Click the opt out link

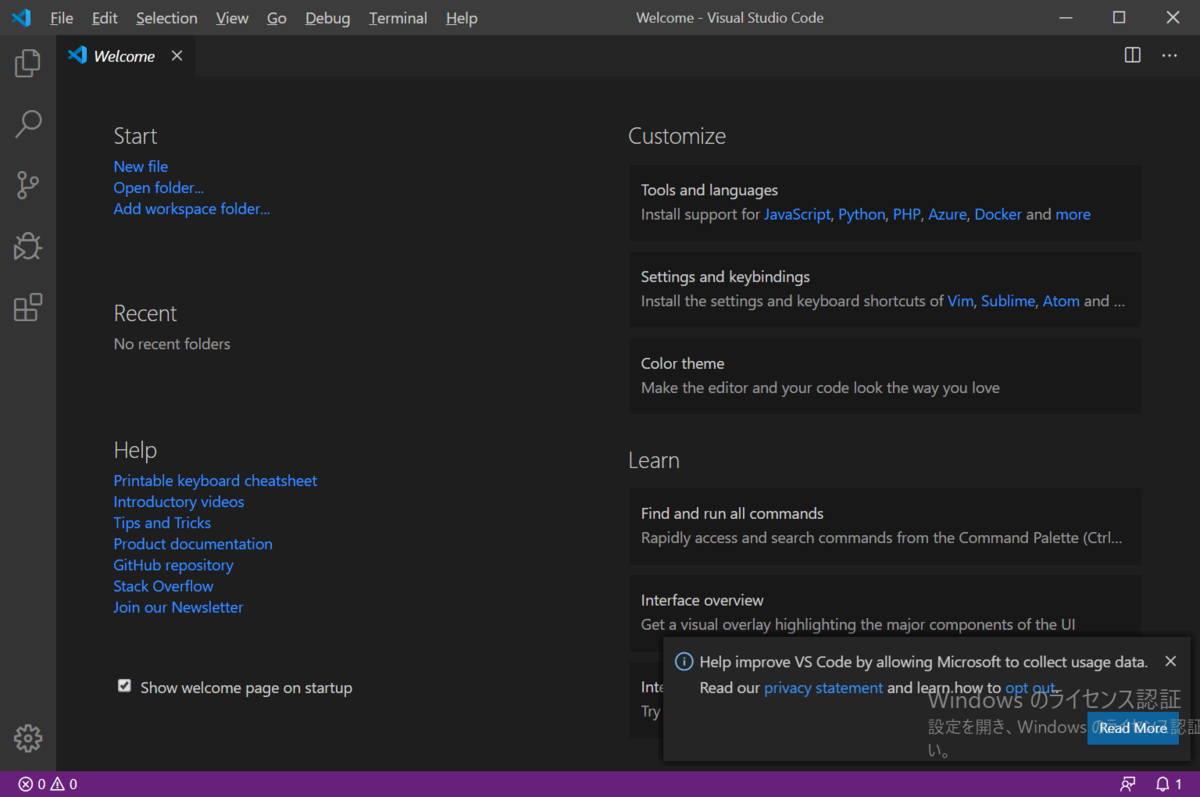(1030, 688)
